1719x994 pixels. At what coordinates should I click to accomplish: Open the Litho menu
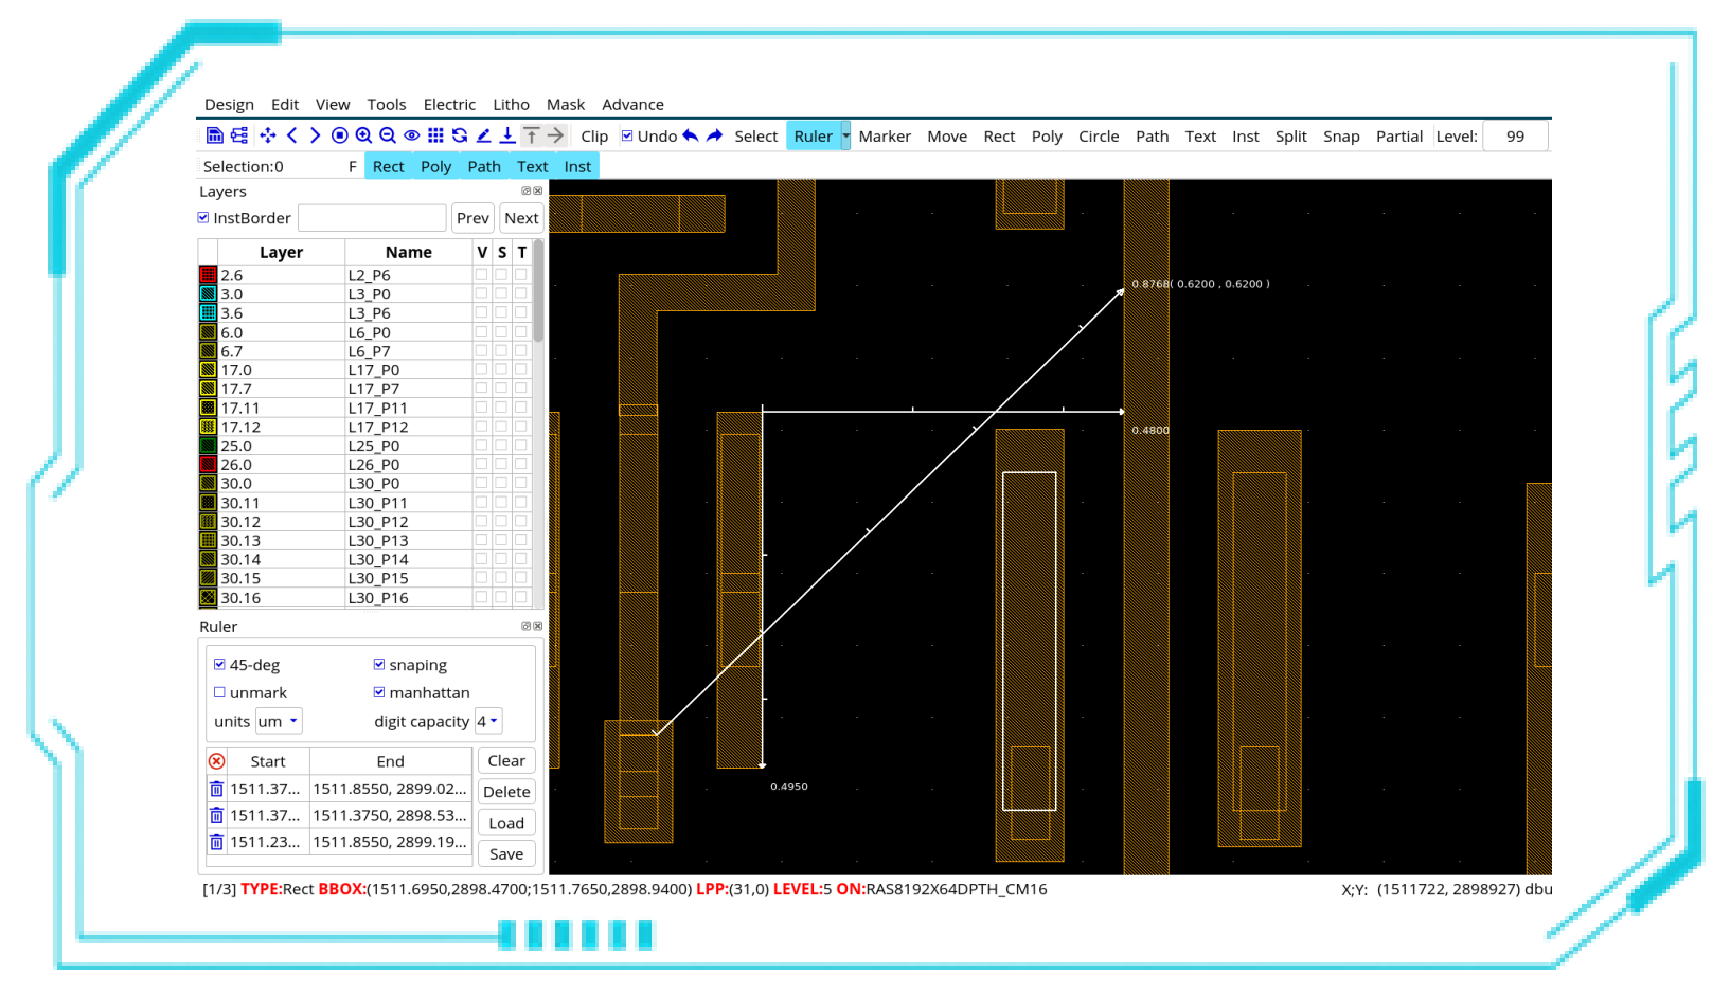tap(511, 105)
